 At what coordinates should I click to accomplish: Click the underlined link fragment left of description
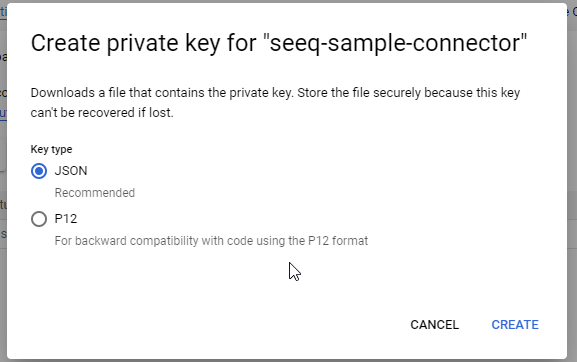tap(3, 112)
